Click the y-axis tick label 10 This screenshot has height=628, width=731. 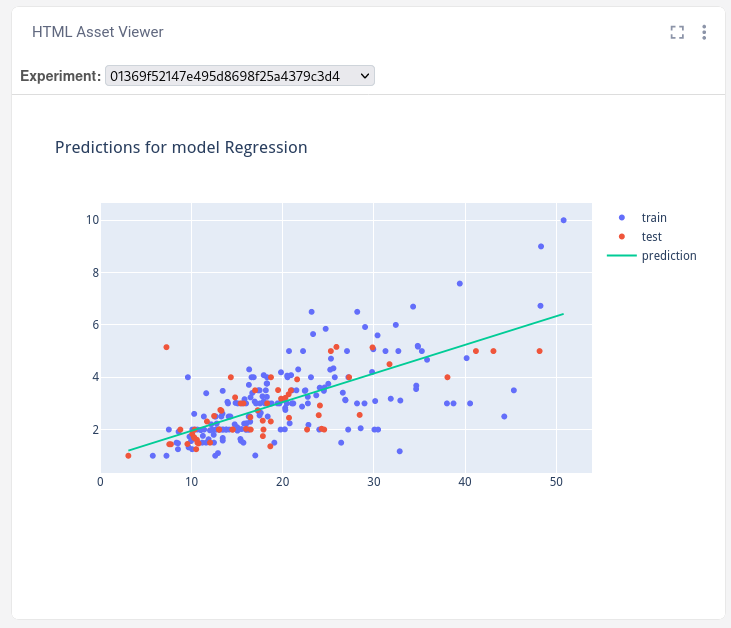coord(91,219)
